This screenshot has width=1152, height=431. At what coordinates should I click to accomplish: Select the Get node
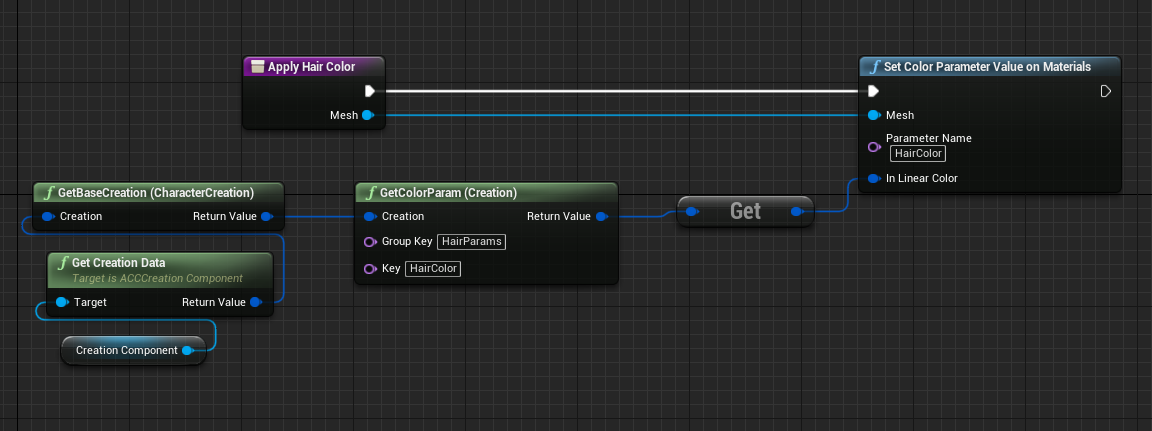(x=745, y=211)
